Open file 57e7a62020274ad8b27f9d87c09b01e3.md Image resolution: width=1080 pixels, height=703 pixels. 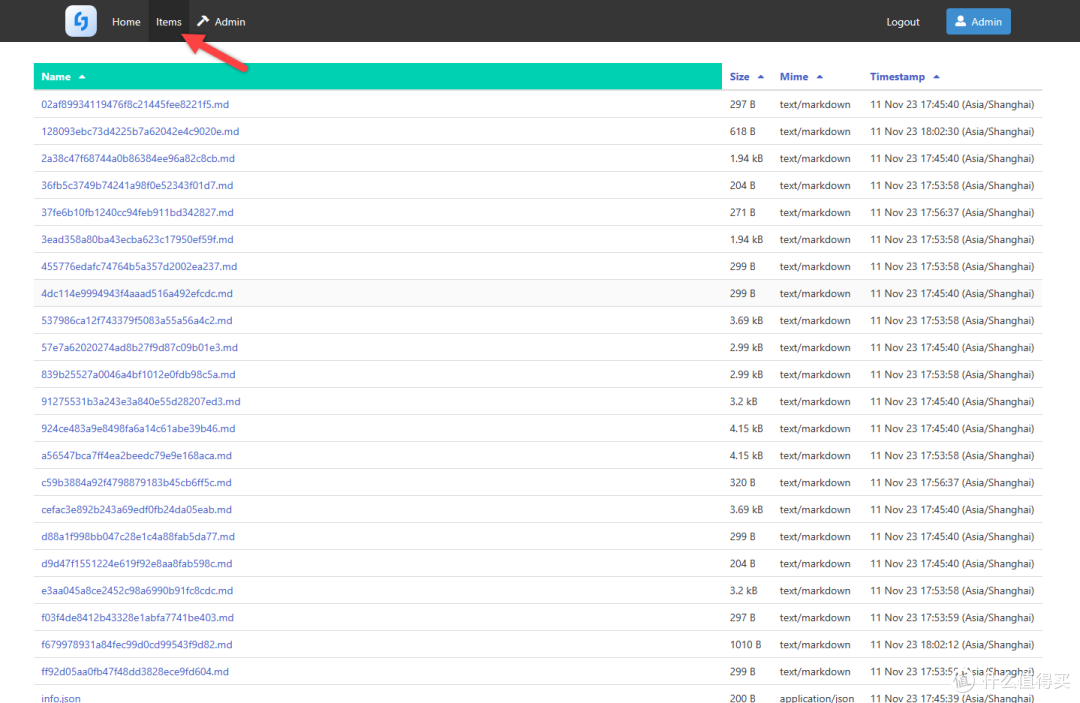click(139, 347)
